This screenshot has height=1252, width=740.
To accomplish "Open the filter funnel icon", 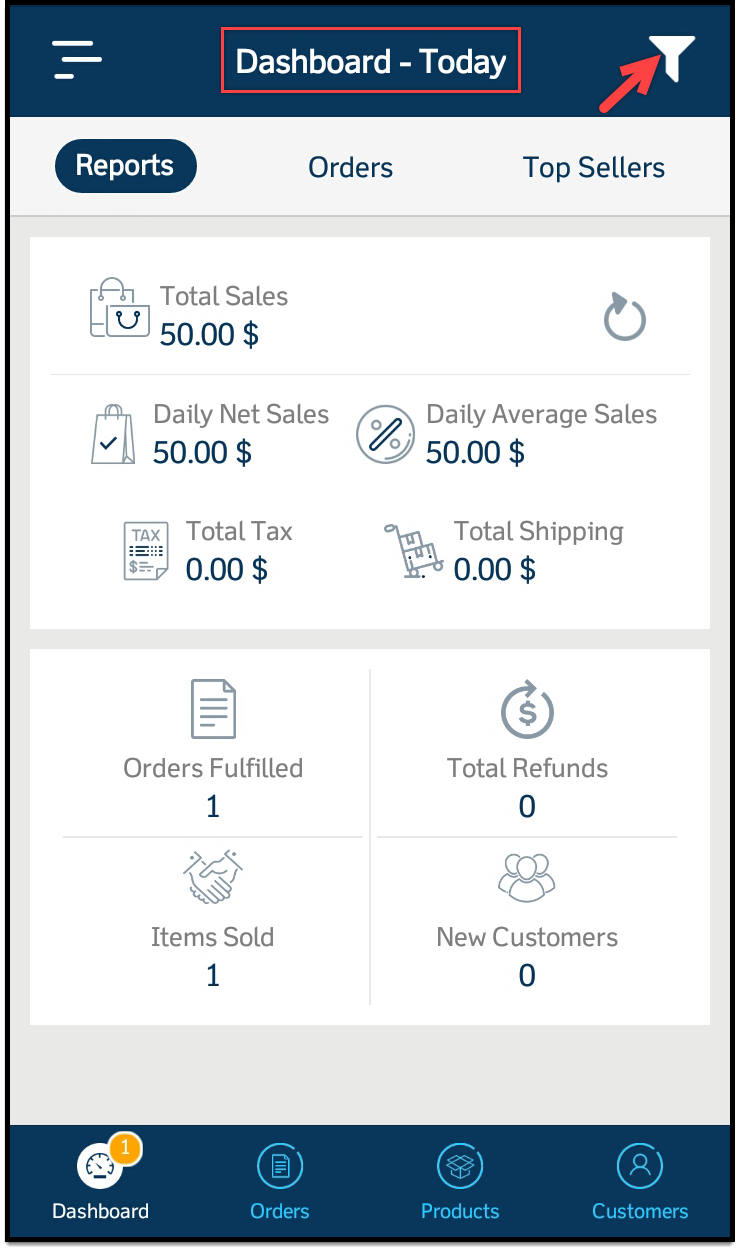I will (x=672, y=58).
